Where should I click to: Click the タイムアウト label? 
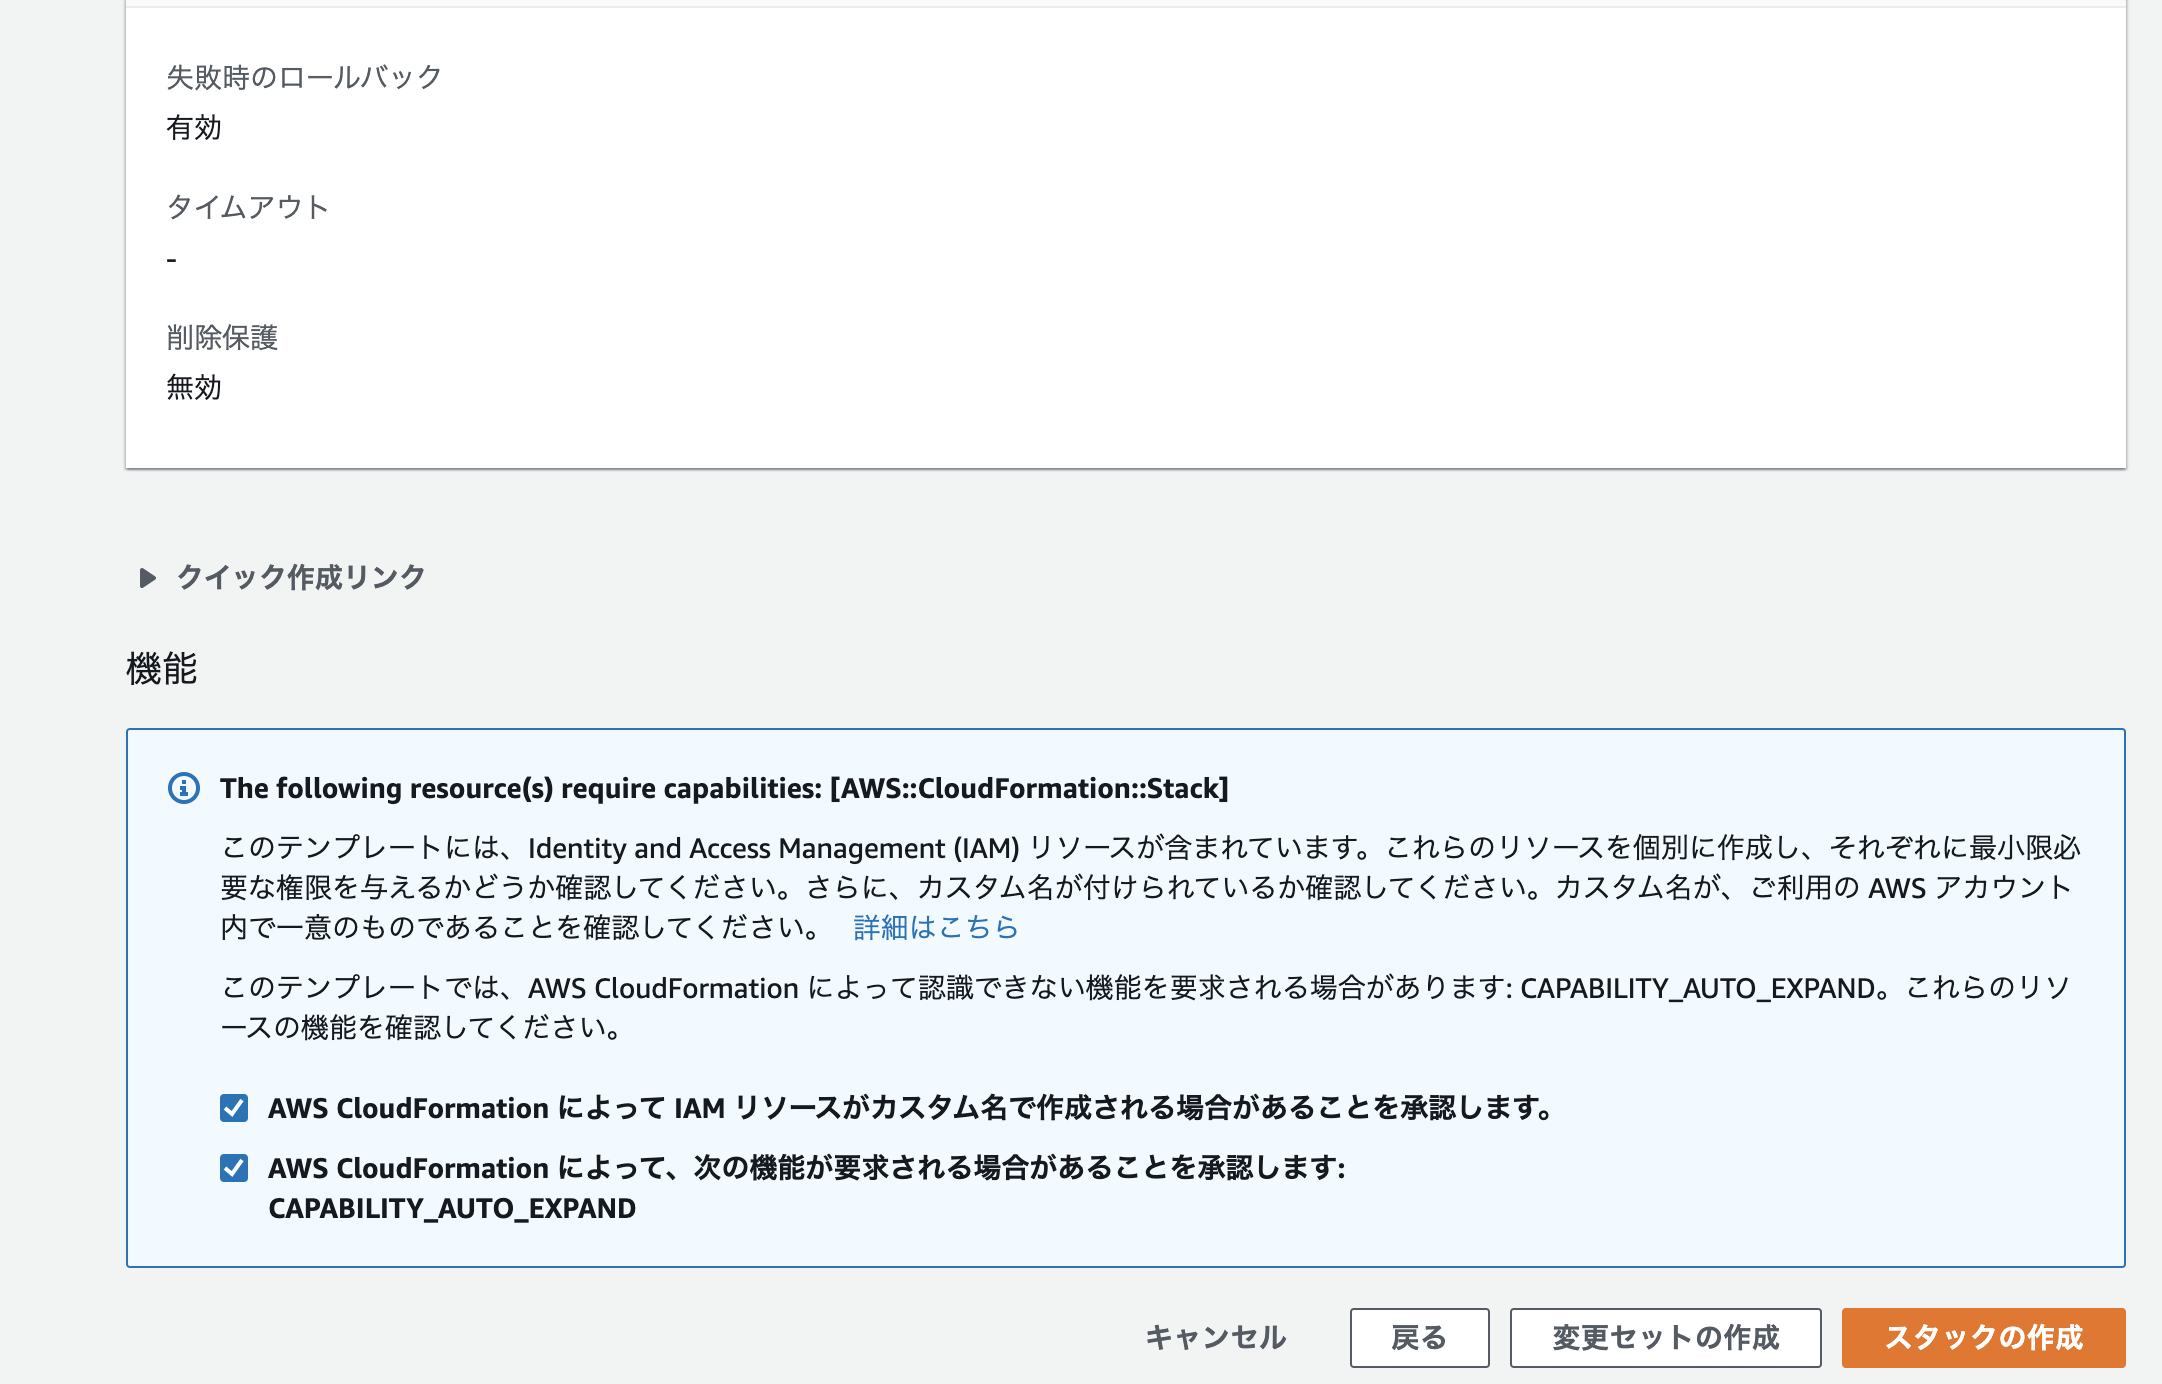point(247,207)
